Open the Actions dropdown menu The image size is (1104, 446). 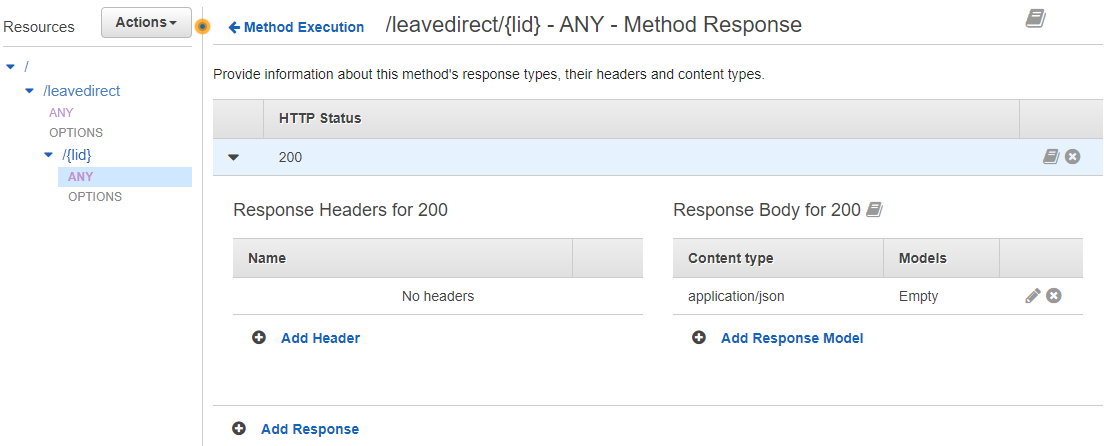coord(146,23)
